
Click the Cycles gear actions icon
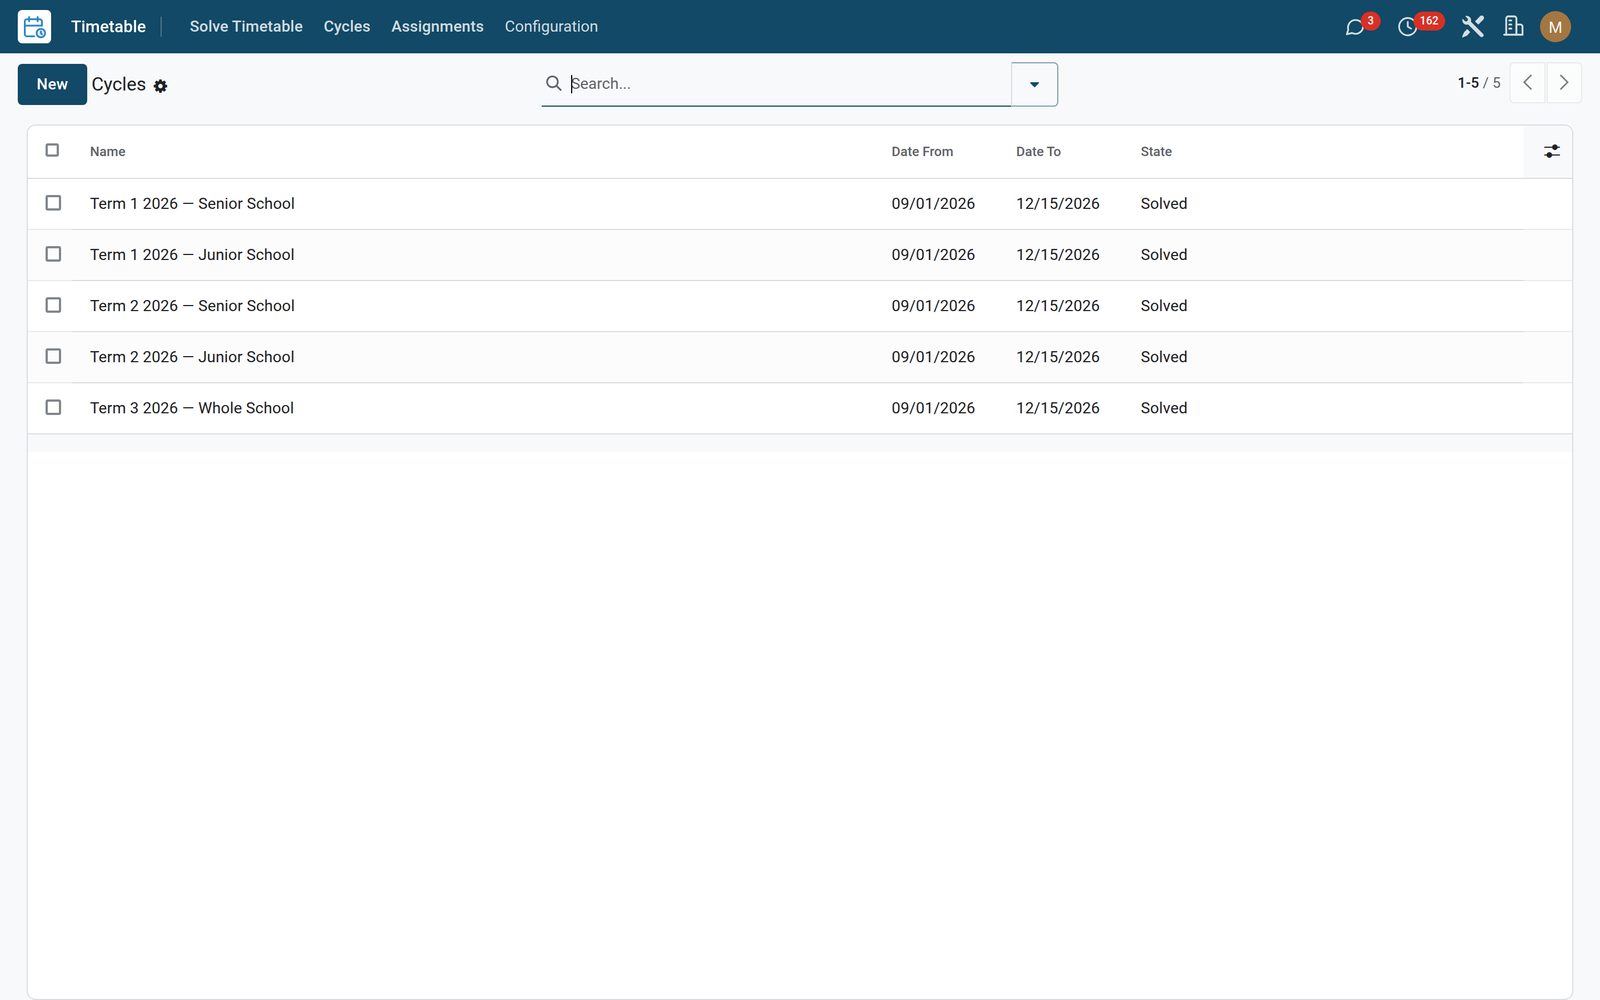coord(160,86)
